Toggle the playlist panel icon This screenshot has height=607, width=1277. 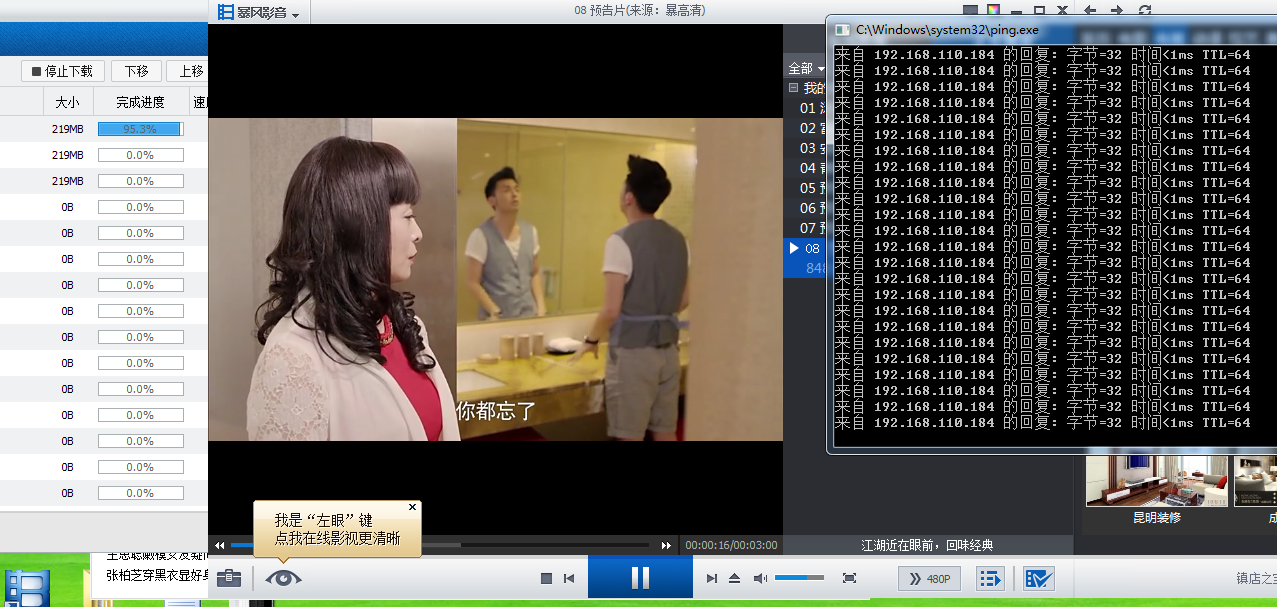coord(990,578)
